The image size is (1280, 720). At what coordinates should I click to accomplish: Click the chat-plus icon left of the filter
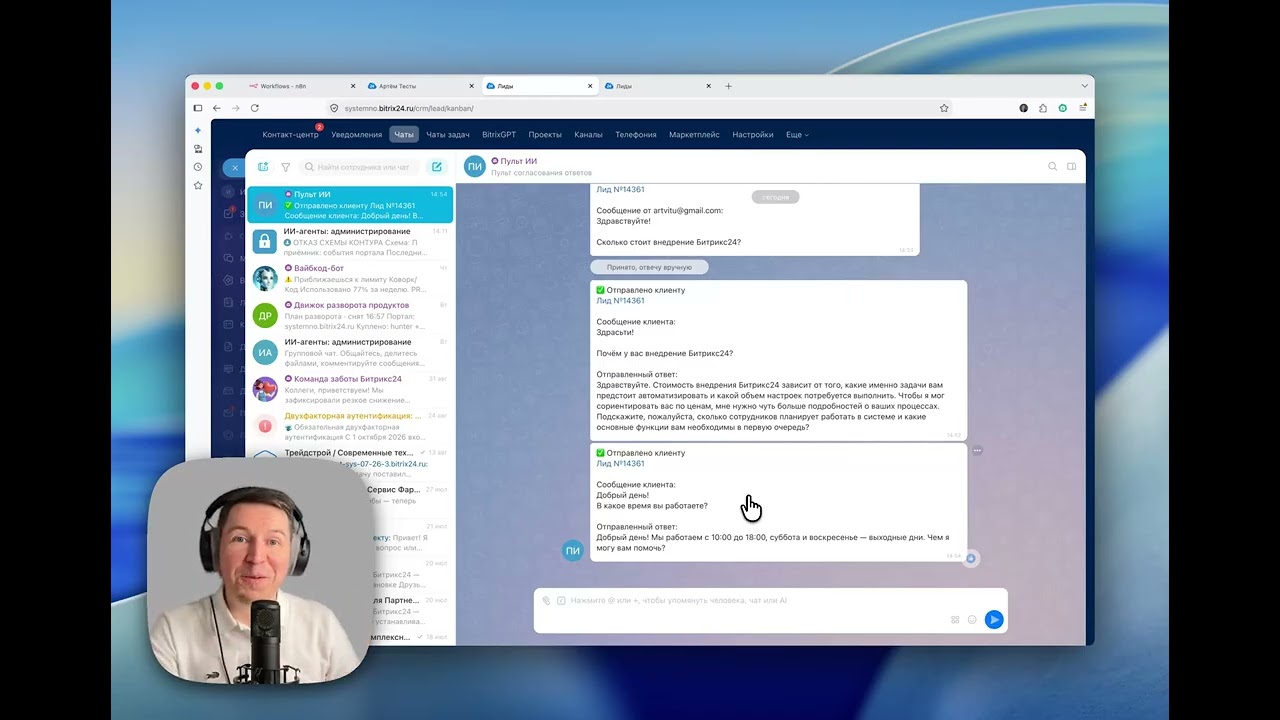pos(263,167)
